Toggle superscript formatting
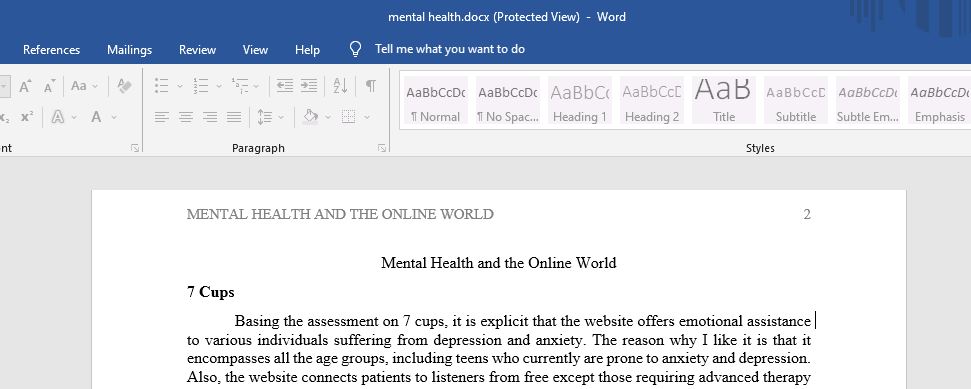The height and width of the screenshot is (389, 971). pyautogui.click(x=27, y=116)
